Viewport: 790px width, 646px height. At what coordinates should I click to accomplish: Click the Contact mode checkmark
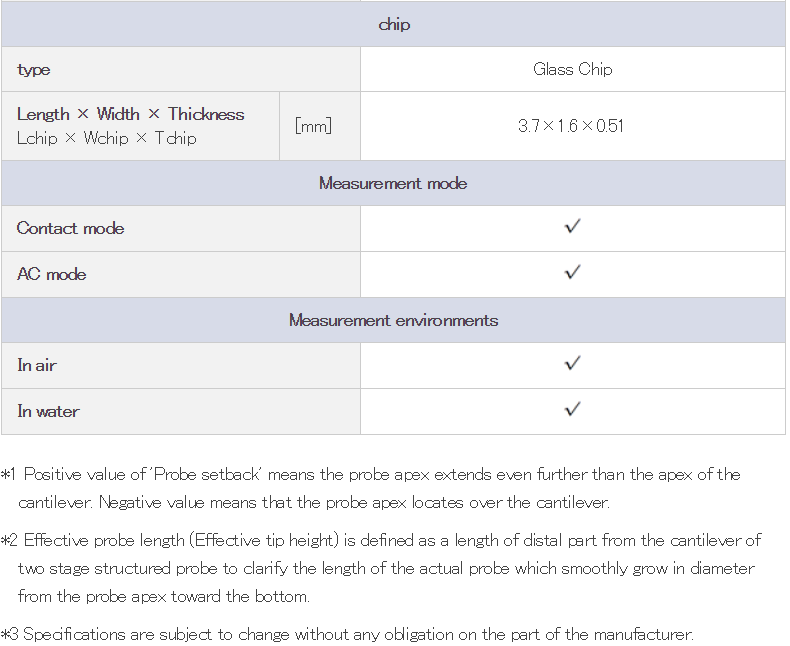(x=572, y=227)
